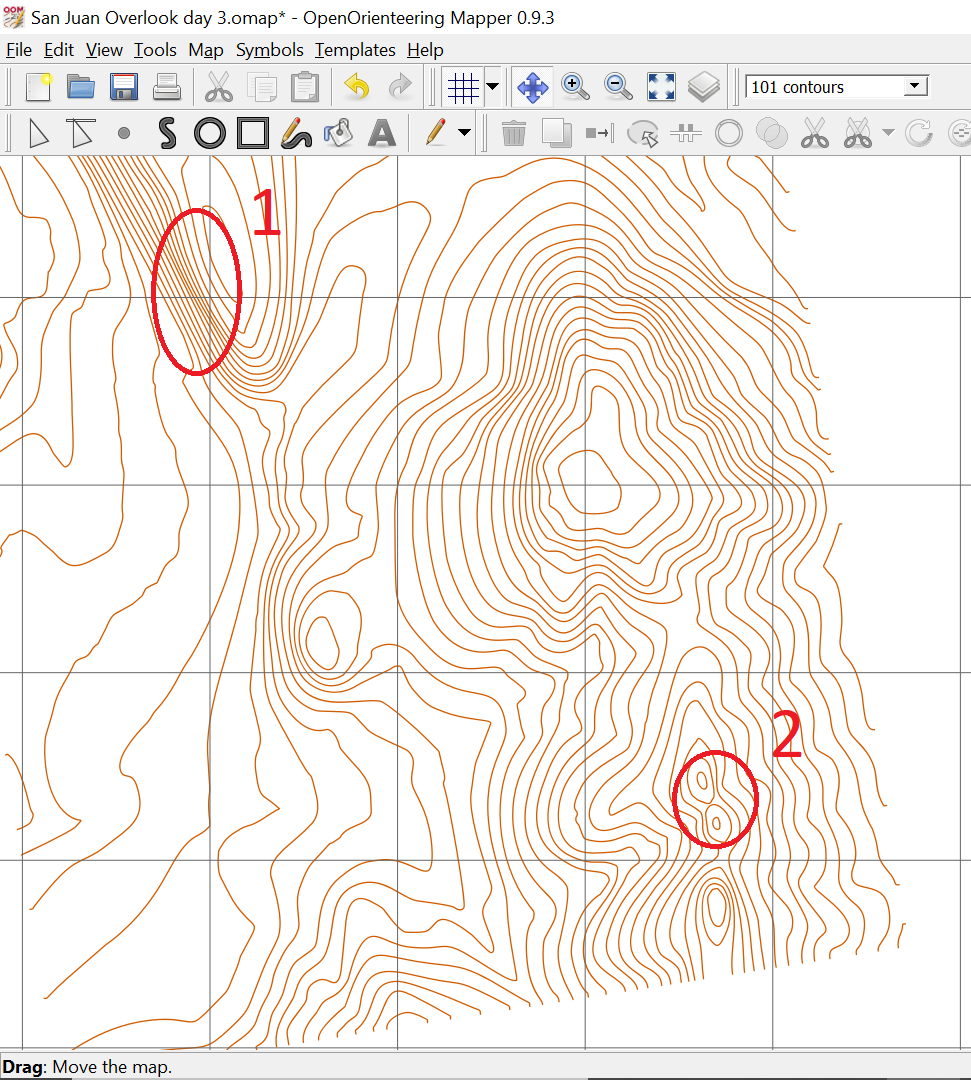Click the Print icon
Image resolution: width=971 pixels, height=1080 pixels.
click(x=167, y=88)
